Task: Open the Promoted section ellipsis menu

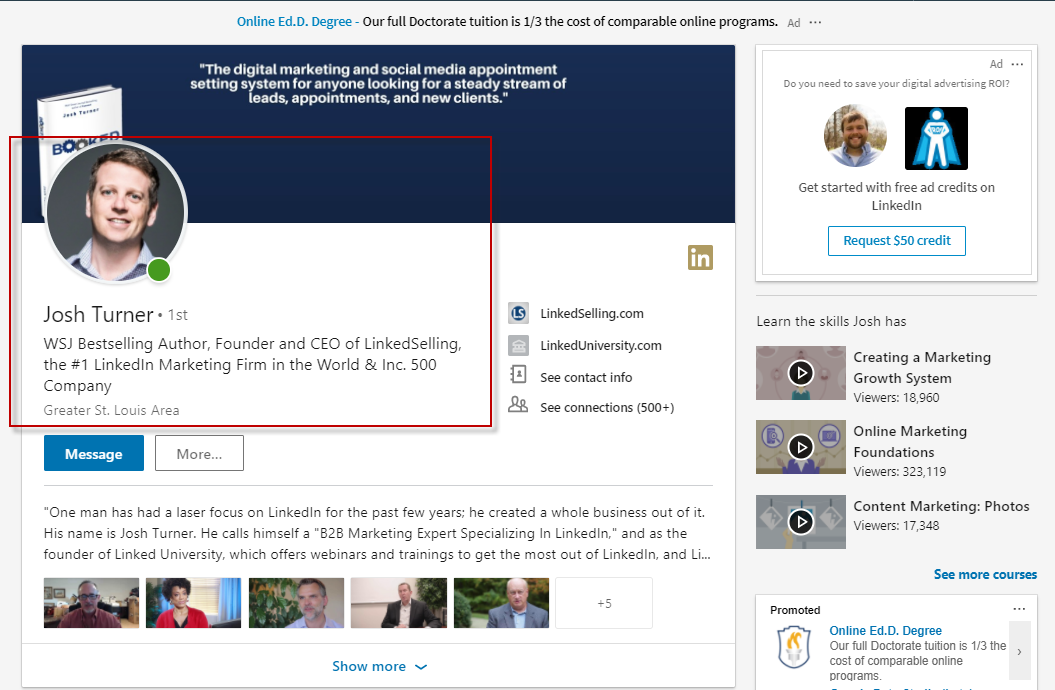Action: [x=1018, y=609]
